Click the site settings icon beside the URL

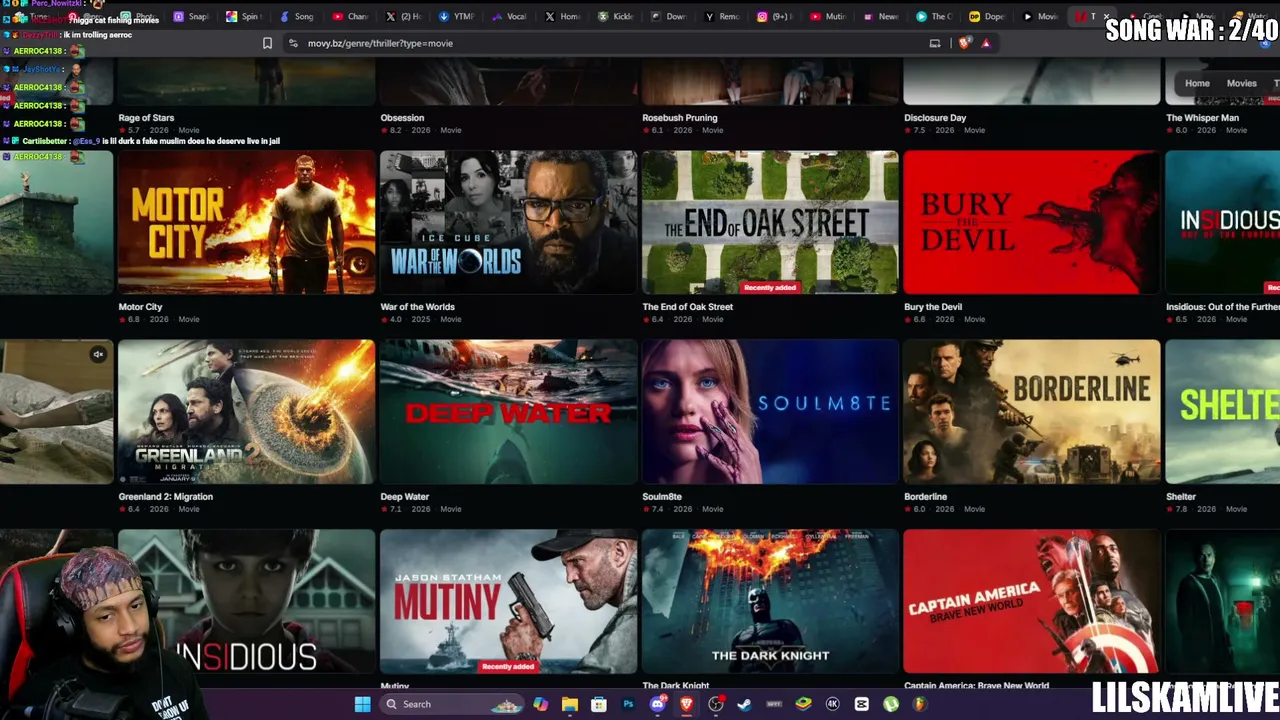(292, 43)
